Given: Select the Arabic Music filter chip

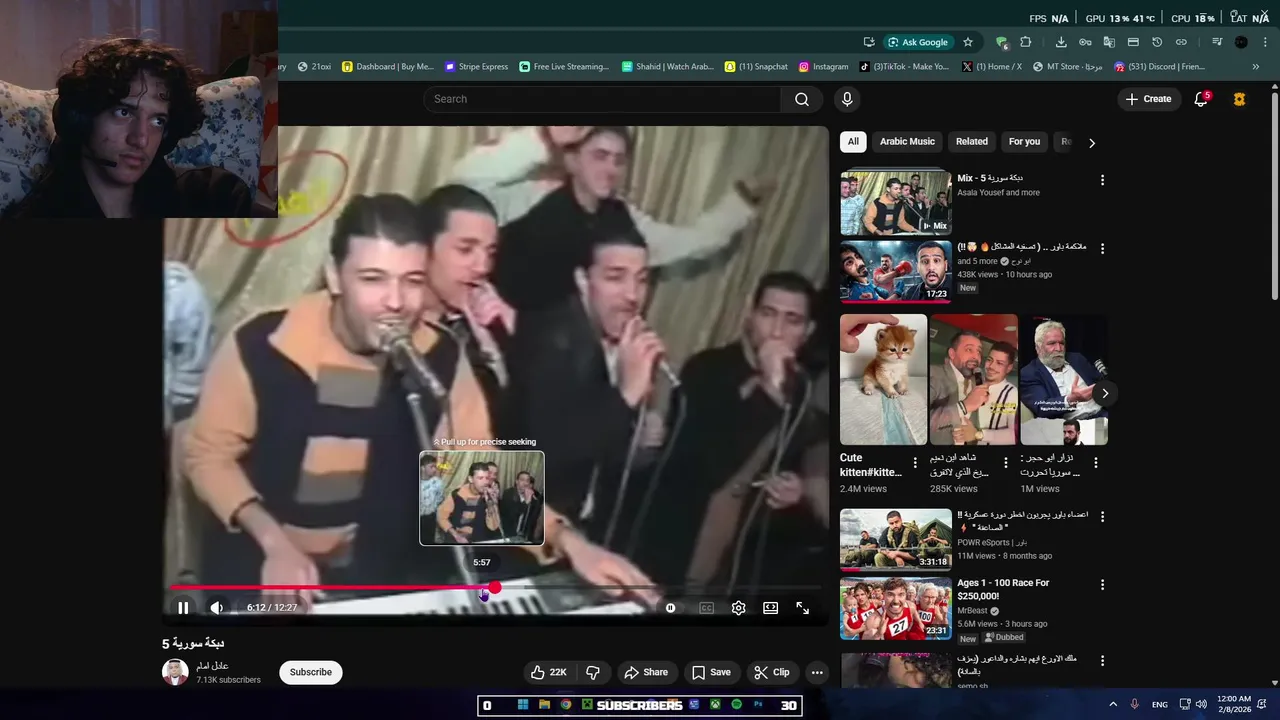Looking at the screenshot, I should 907,142.
